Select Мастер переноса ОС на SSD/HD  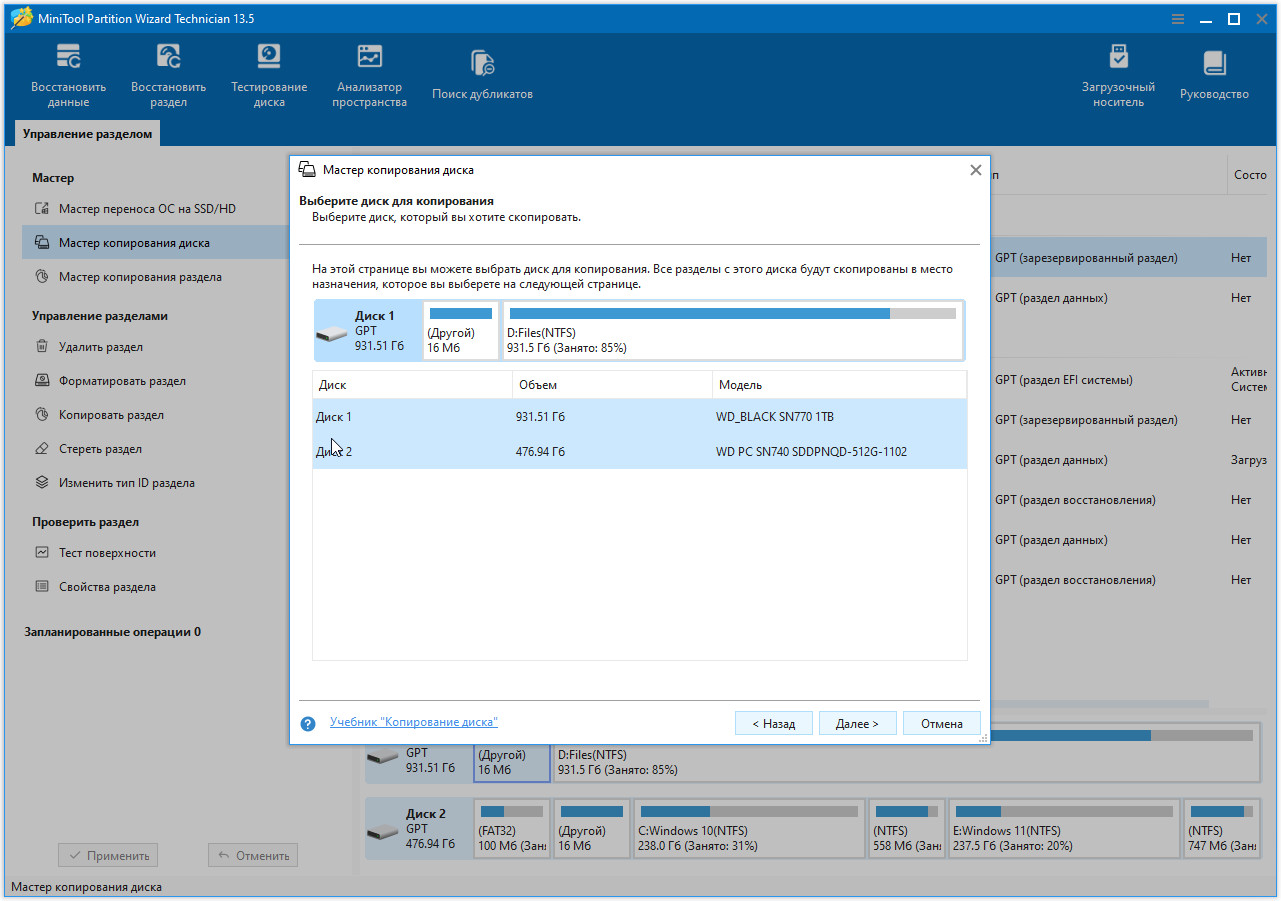click(147, 209)
